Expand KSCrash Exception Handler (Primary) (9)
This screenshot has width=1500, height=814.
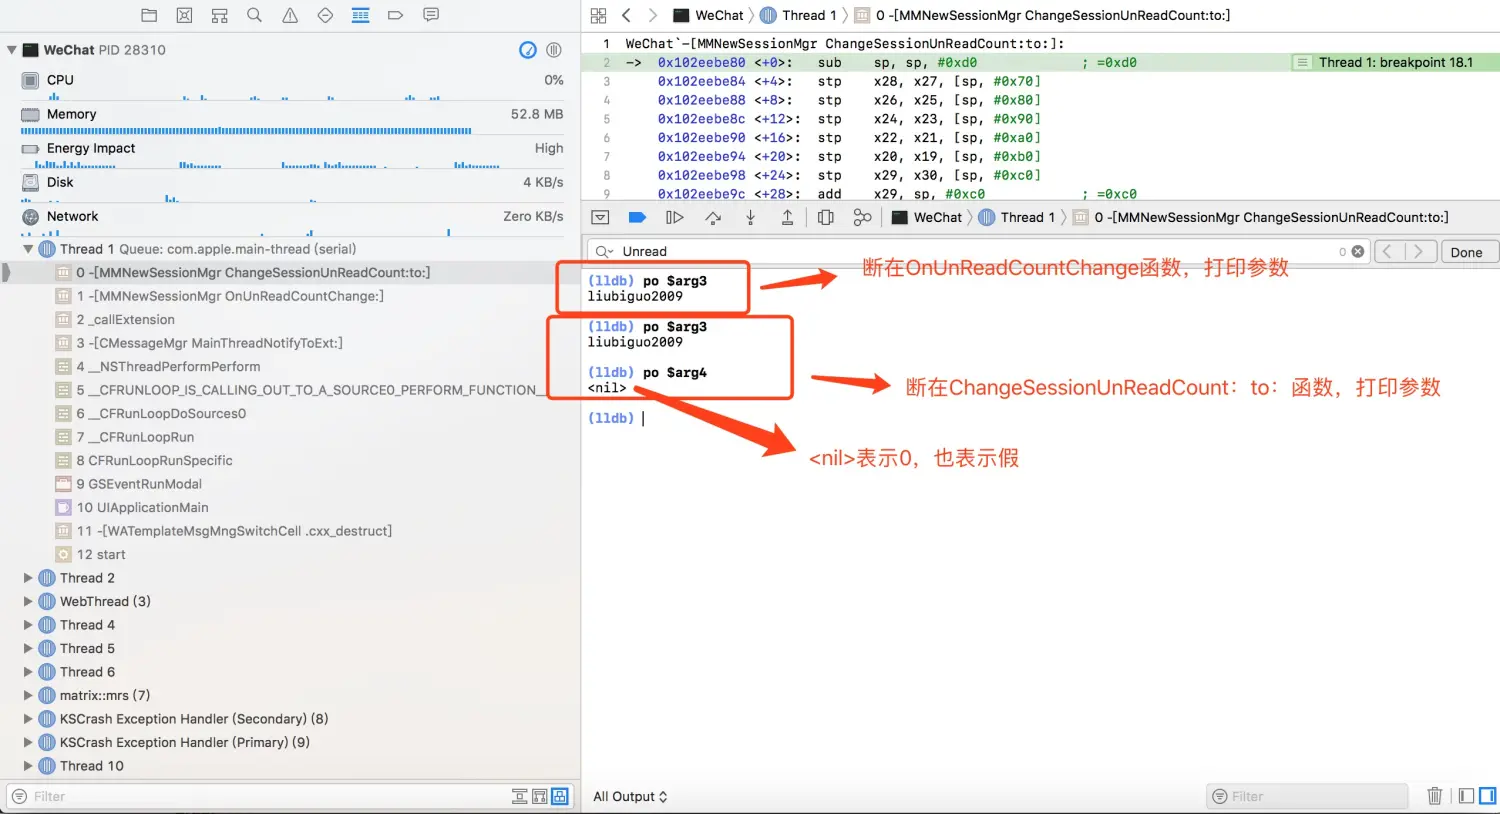point(28,742)
